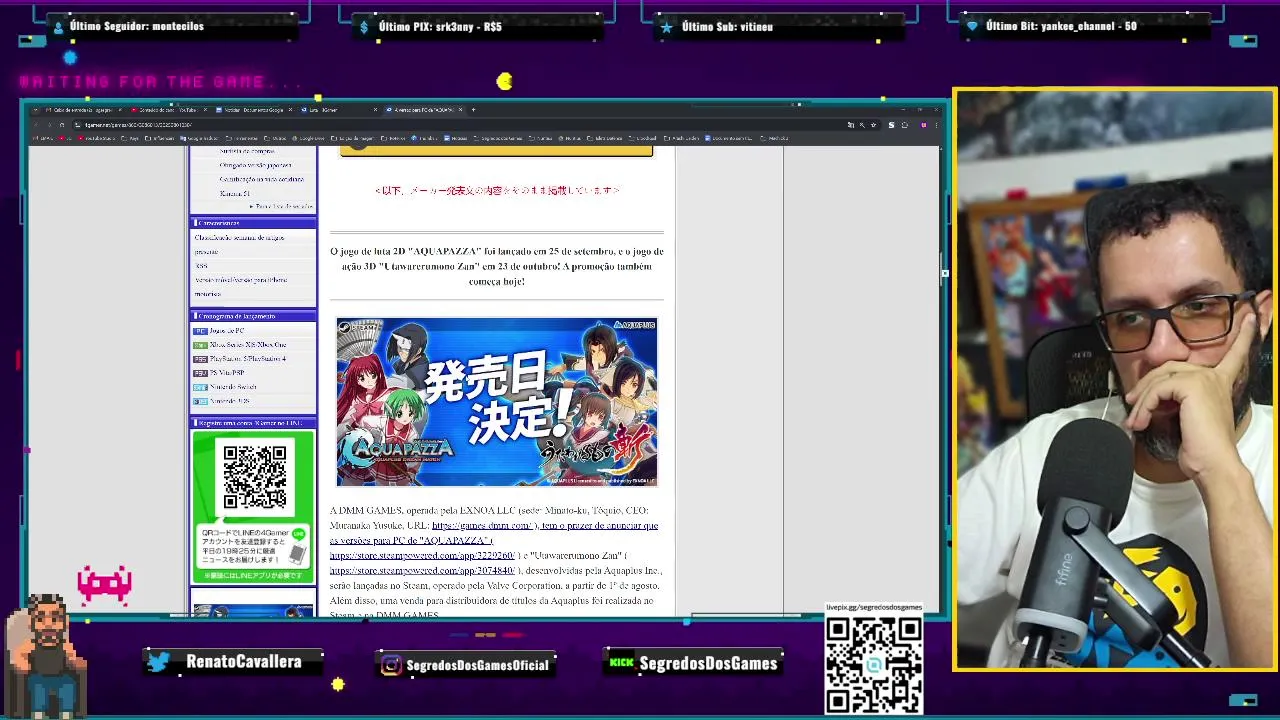Switch to the YouTube browser tab

pyautogui.click(x=168, y=110)
